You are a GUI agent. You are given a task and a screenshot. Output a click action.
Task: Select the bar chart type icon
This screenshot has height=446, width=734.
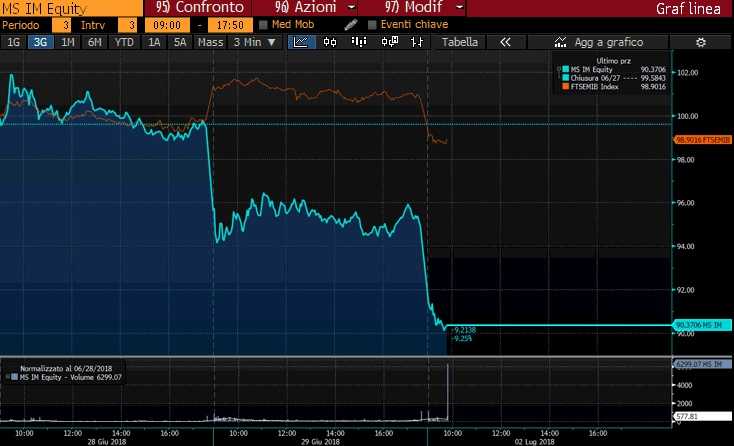(359, 42)
